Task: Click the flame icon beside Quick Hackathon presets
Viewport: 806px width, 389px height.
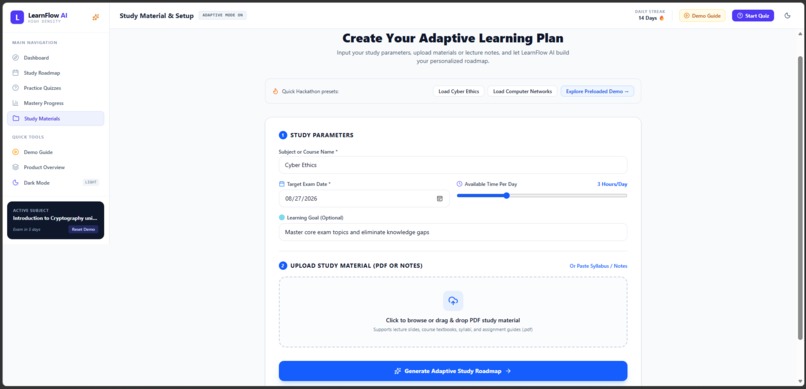Action: click(x=275, y=91)
